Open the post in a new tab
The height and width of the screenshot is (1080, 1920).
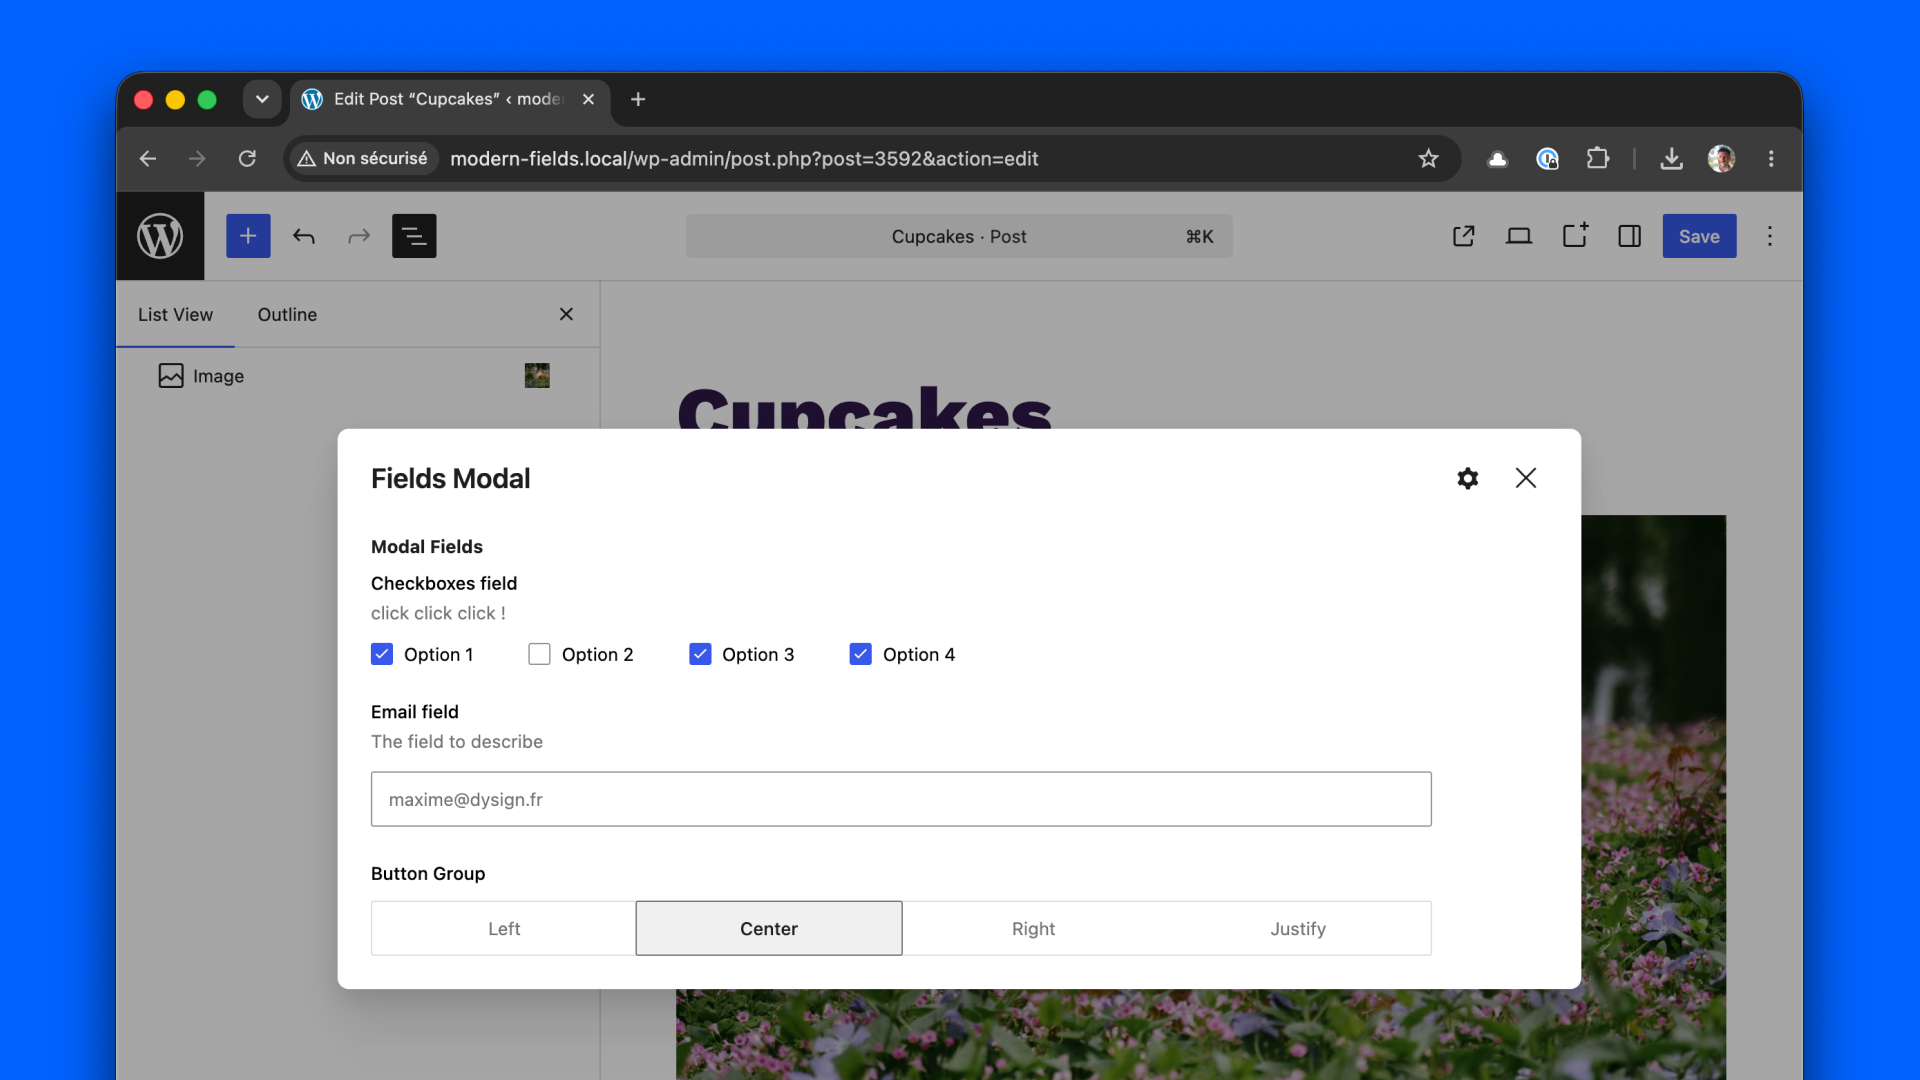pos(1464,236)
